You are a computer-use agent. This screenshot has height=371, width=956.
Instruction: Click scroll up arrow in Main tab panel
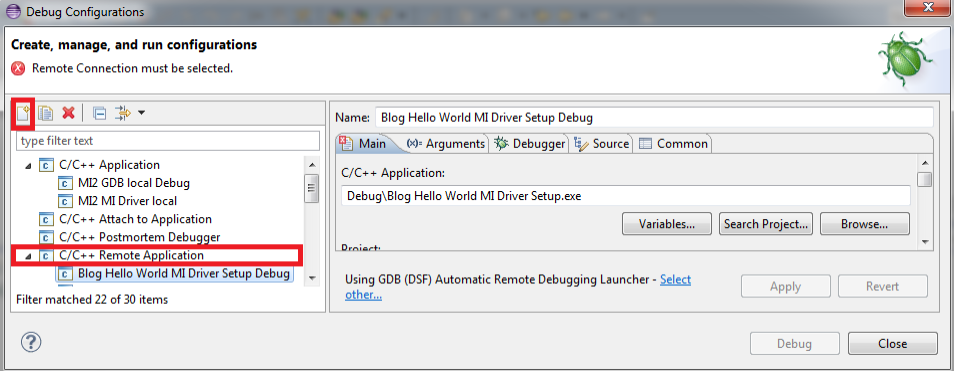tap(925, 163)
